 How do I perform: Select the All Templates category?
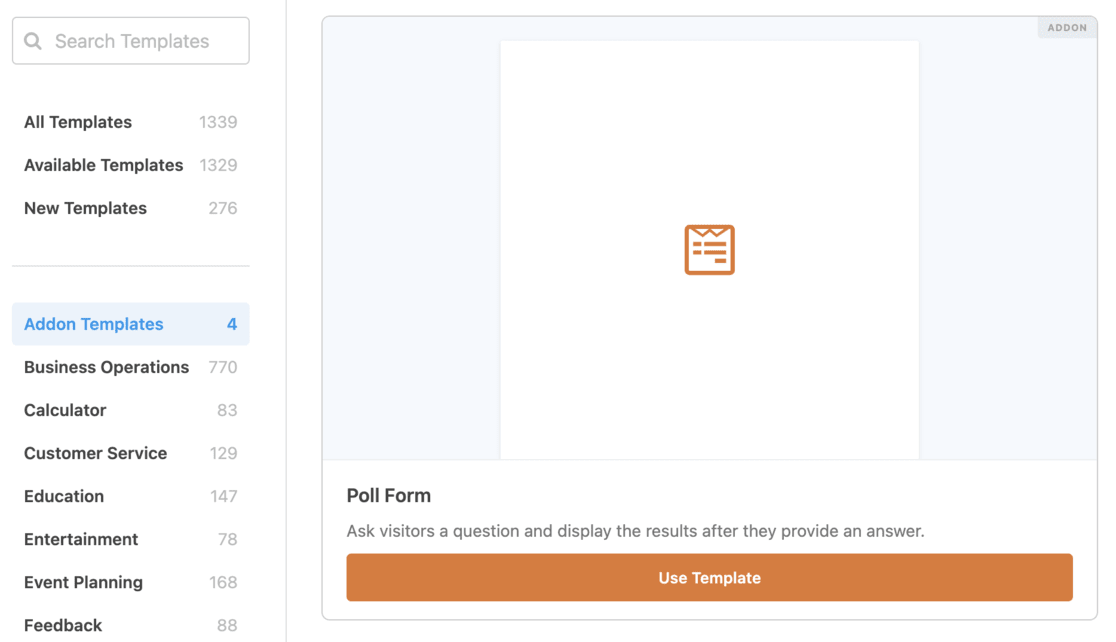click(x=77, y=122)
